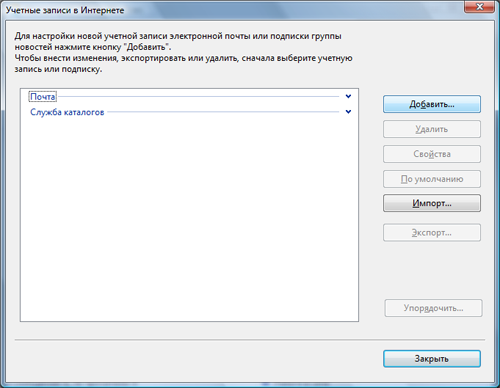Click the Добавить... button
The image size is (500, 388).
[432, 104]
